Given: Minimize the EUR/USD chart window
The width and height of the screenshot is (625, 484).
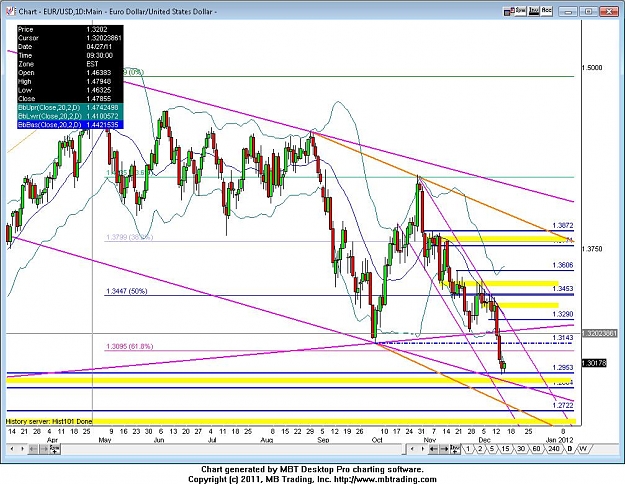Looking at the screenshot, I should click(x=568, y=12).
